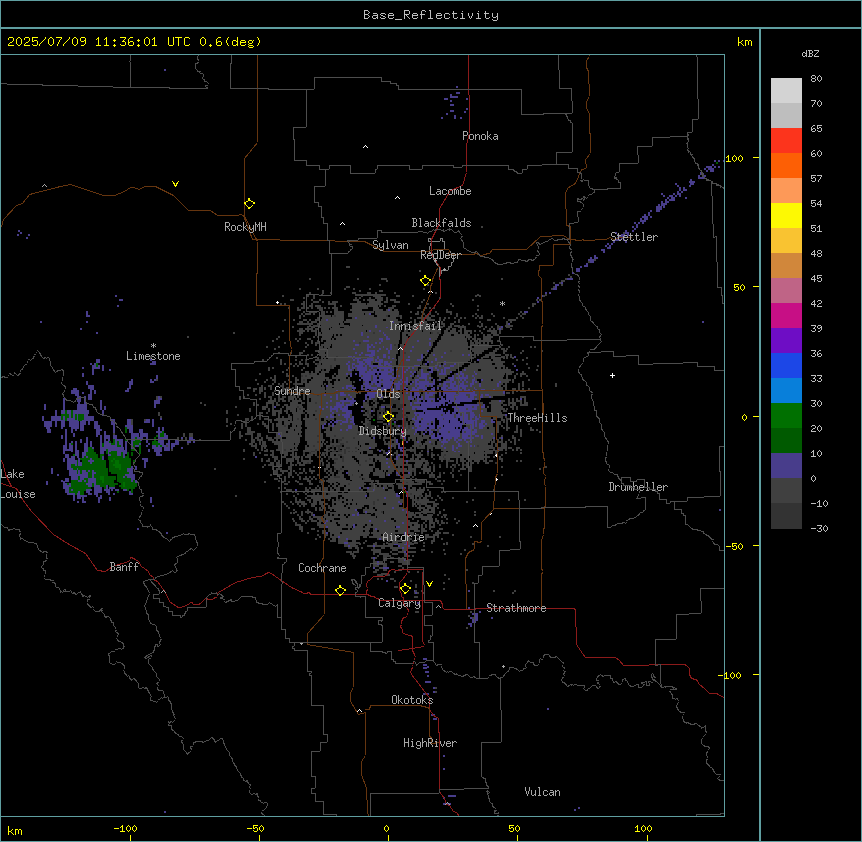Click the RockyMH label
Image resolution: width=862 pixels, height=842 pixels.
[x=245, y=227]
